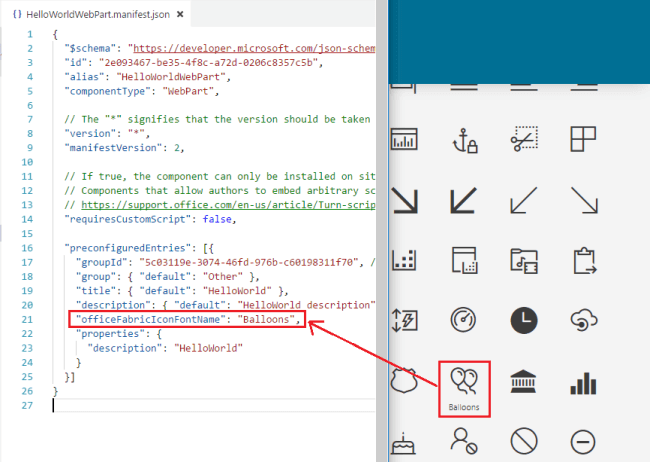Click the bank building icon
The image size is (650, 462).
coord(524,381)
